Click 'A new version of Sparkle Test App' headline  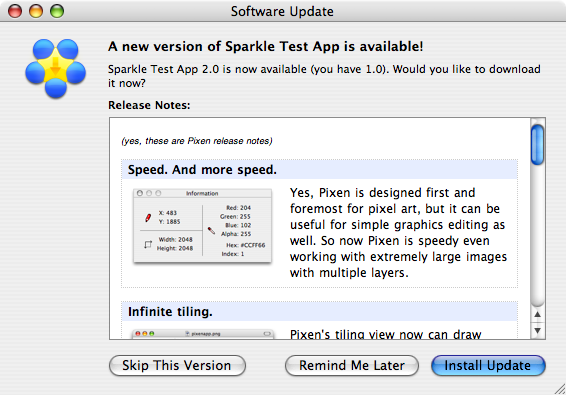[266, 47]
